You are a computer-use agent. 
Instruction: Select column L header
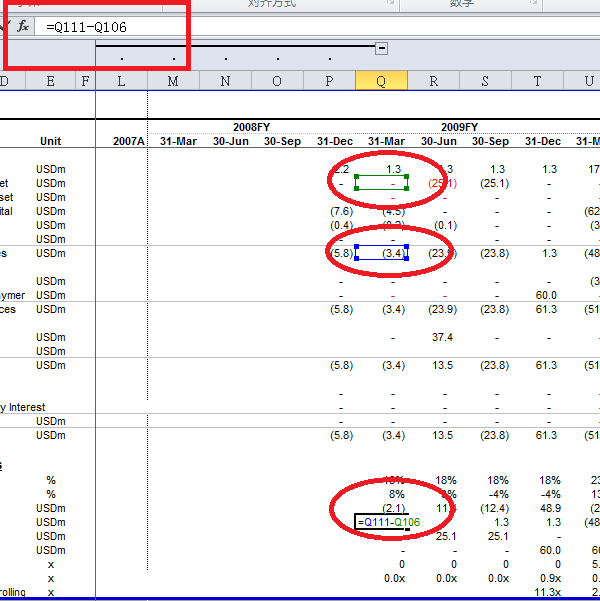pos(121,81)
